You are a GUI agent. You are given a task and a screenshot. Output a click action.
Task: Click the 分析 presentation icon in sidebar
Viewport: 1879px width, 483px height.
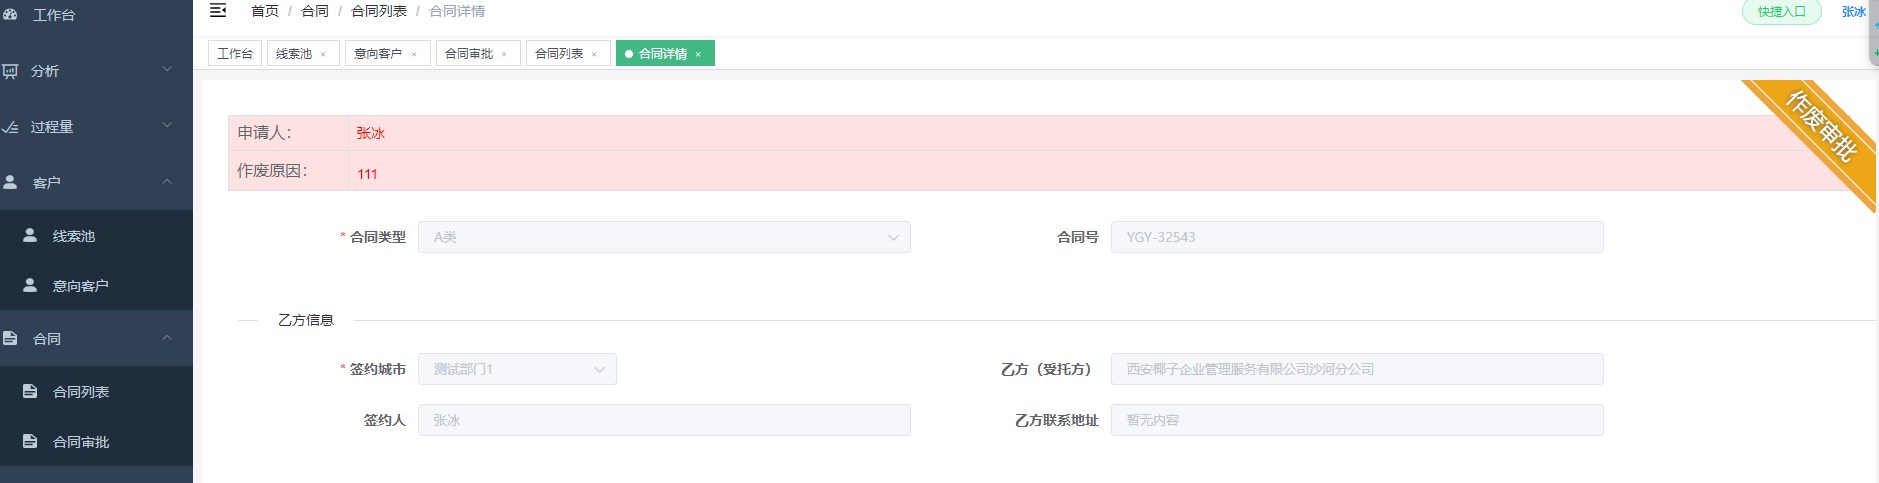click(10, 71)
